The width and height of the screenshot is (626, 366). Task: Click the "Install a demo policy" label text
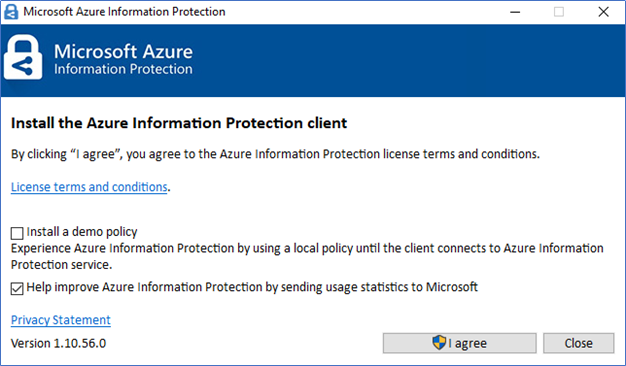(x=82, y=232)
